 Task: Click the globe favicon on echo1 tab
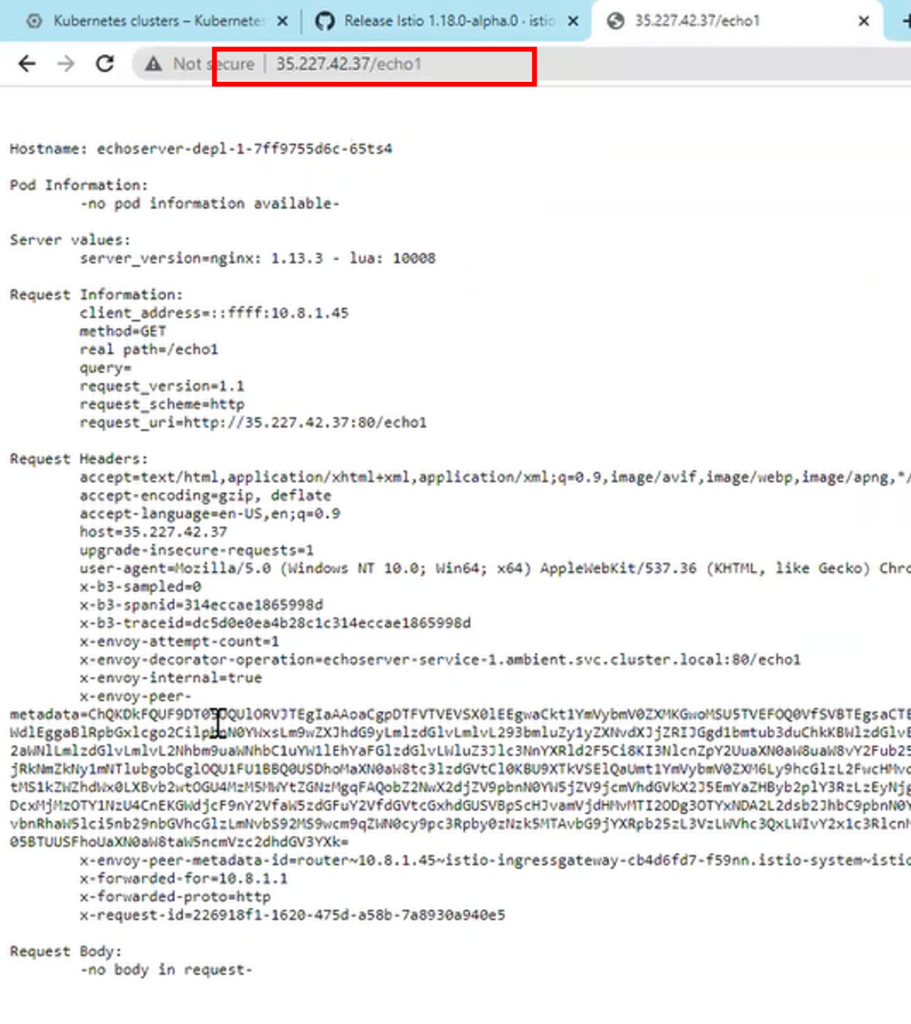coord(615,21)
